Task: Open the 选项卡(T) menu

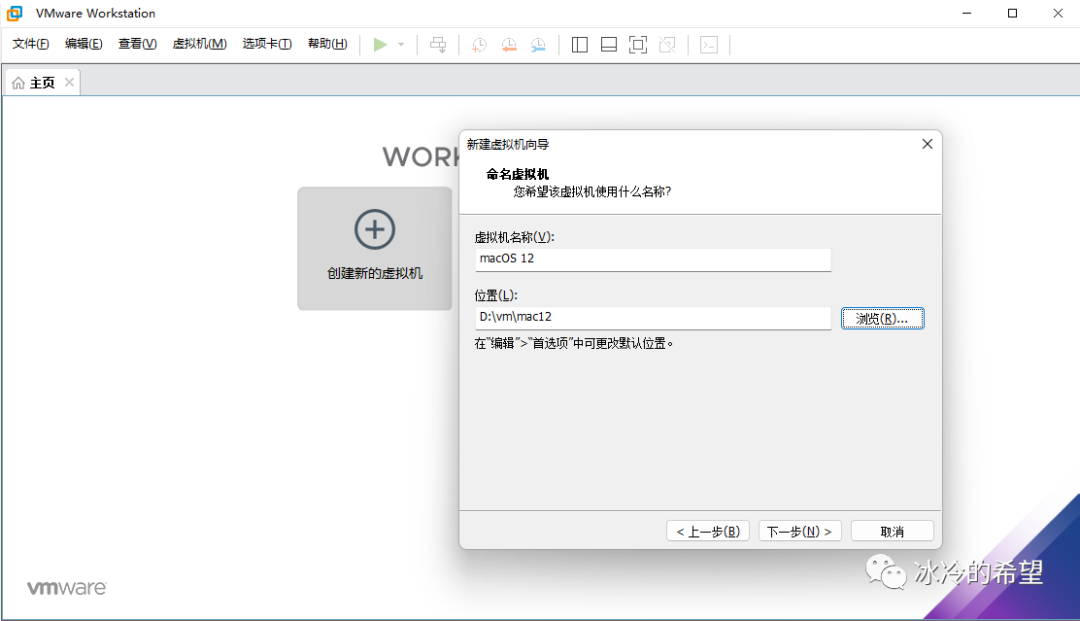Action: point(267,44)
